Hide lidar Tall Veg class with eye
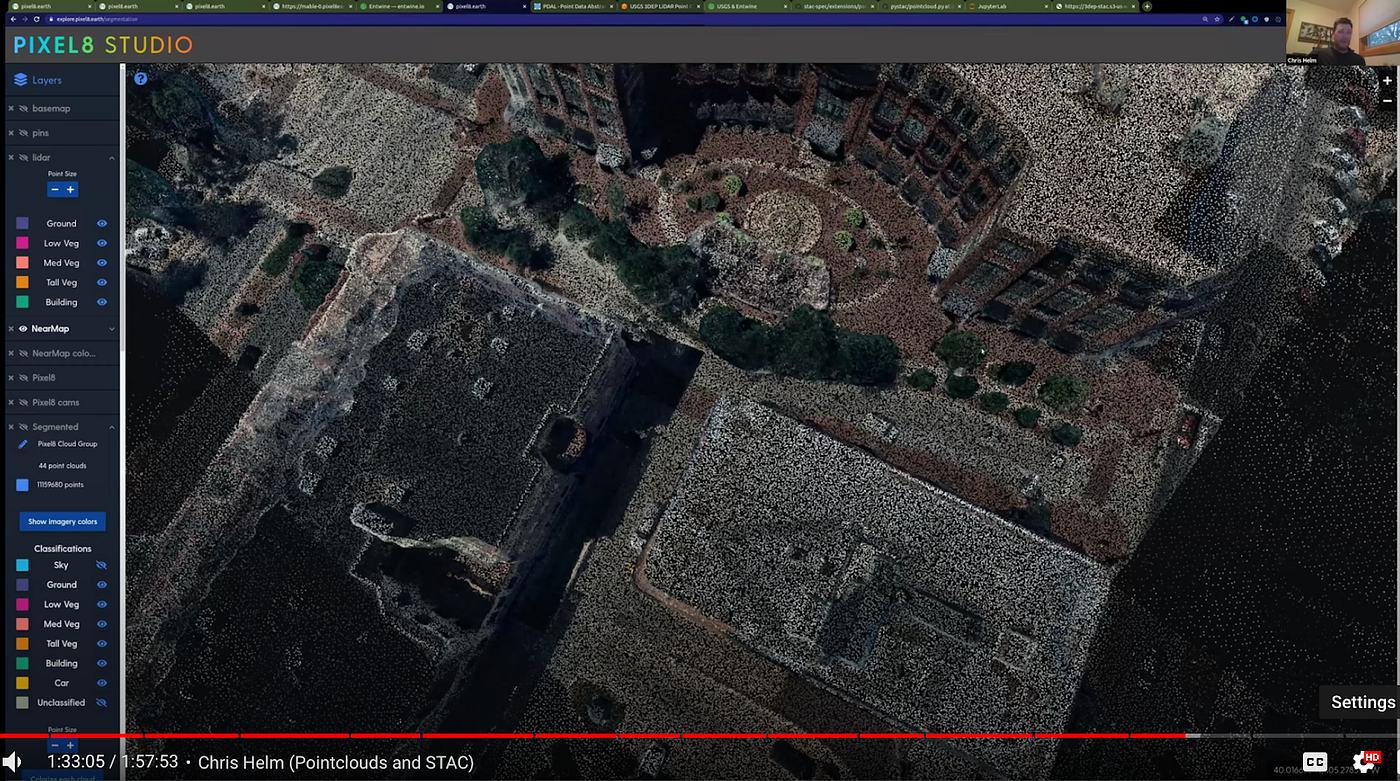 102,283
